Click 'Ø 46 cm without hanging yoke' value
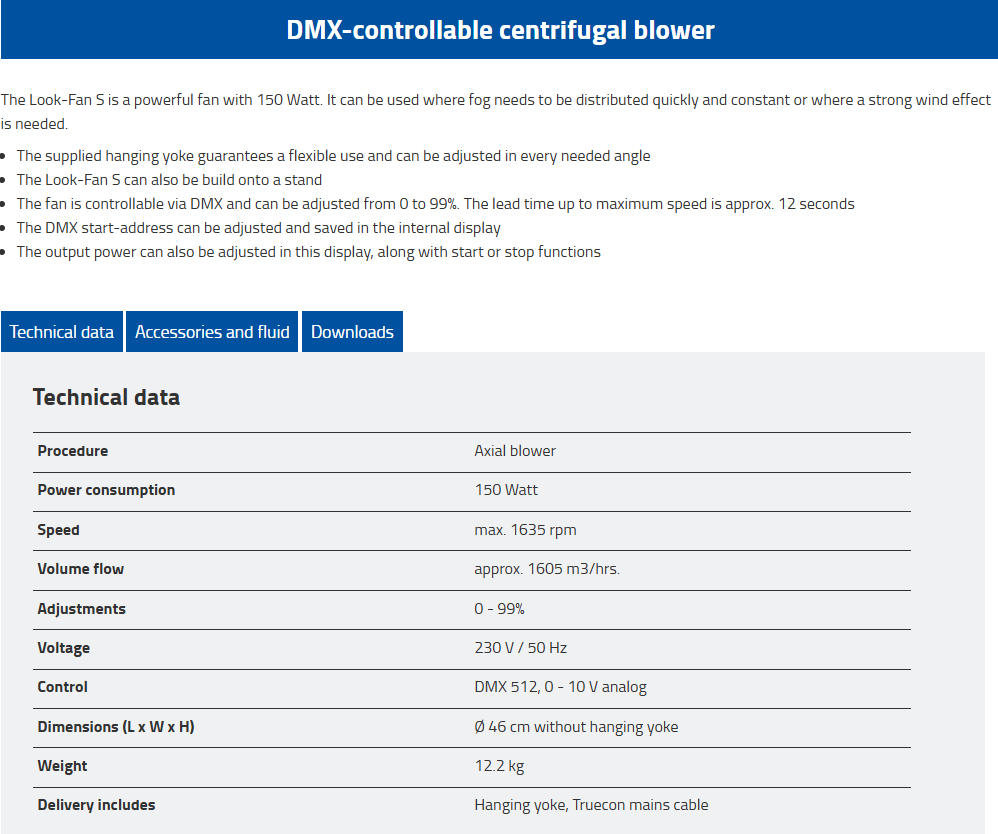The height and width of the screenshot is (834, 998). pyautogui.click(x=576, y=726)
